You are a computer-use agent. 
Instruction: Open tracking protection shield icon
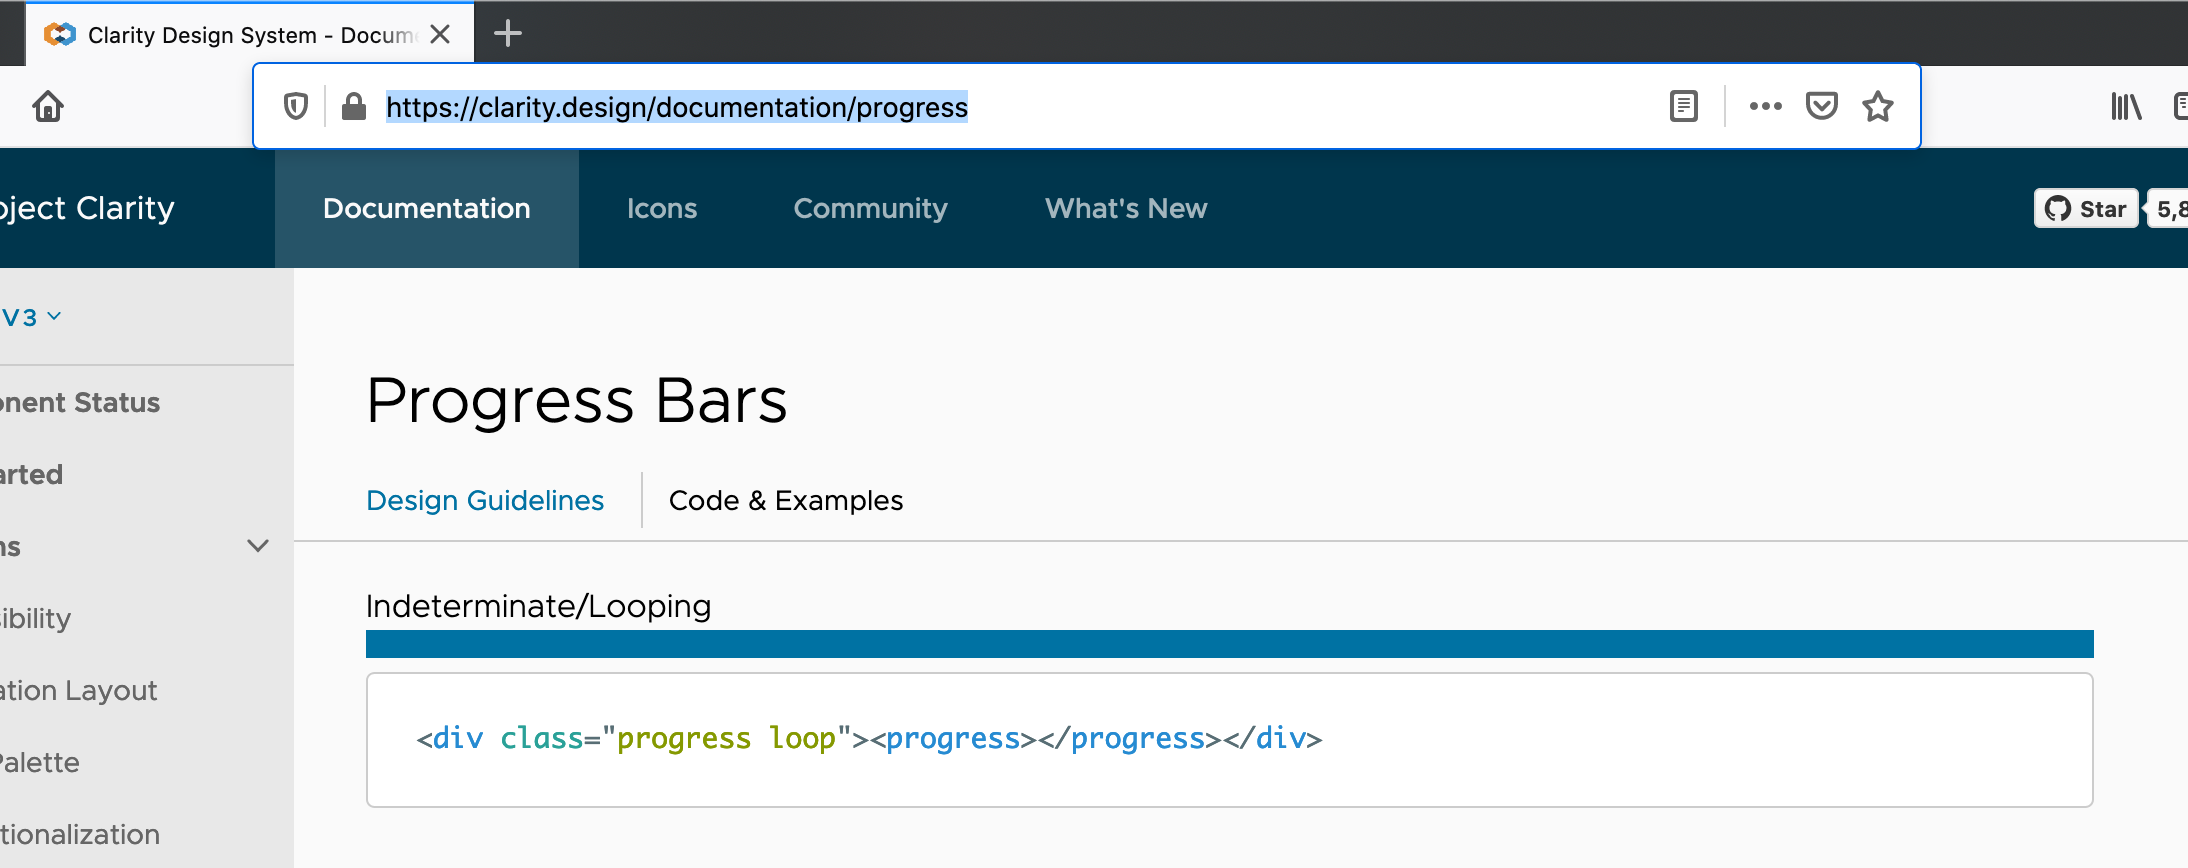point(296,106)
